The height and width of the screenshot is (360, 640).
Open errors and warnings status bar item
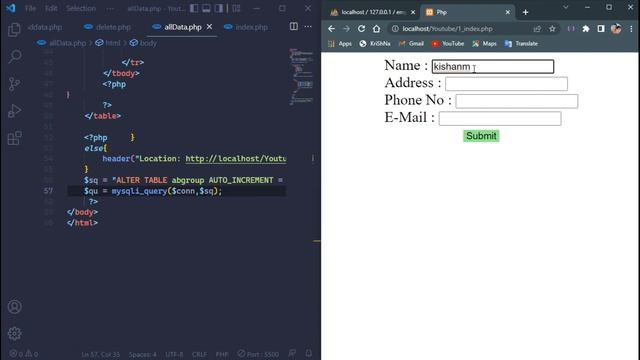(x=24, y=354)
